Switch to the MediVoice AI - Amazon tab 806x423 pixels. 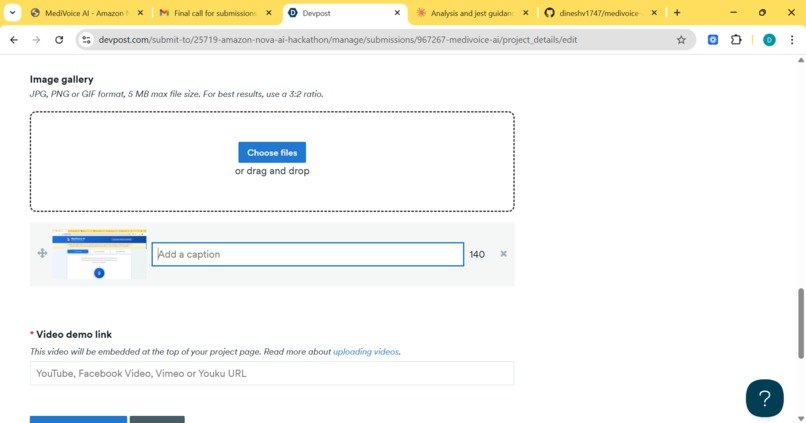tap(85, 13)
